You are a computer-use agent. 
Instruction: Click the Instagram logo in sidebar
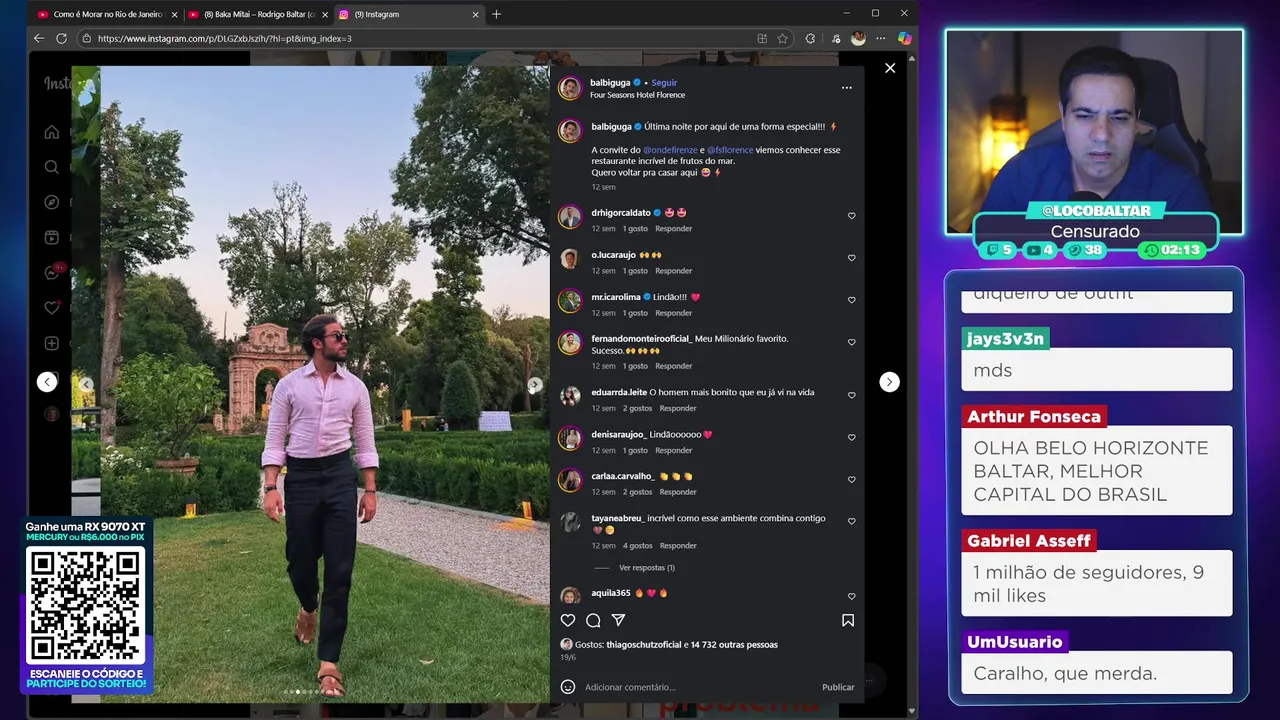click(58, 84)
